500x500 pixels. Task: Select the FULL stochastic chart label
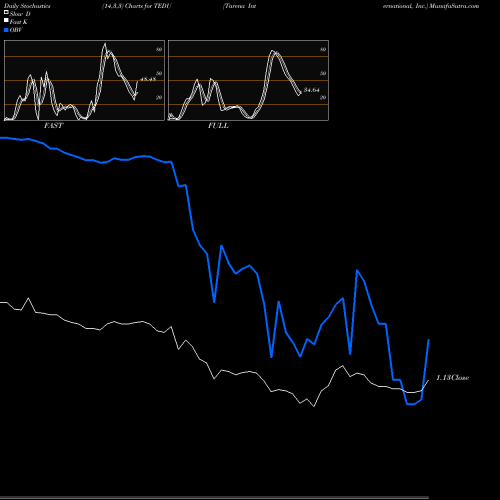coord(218,126)
